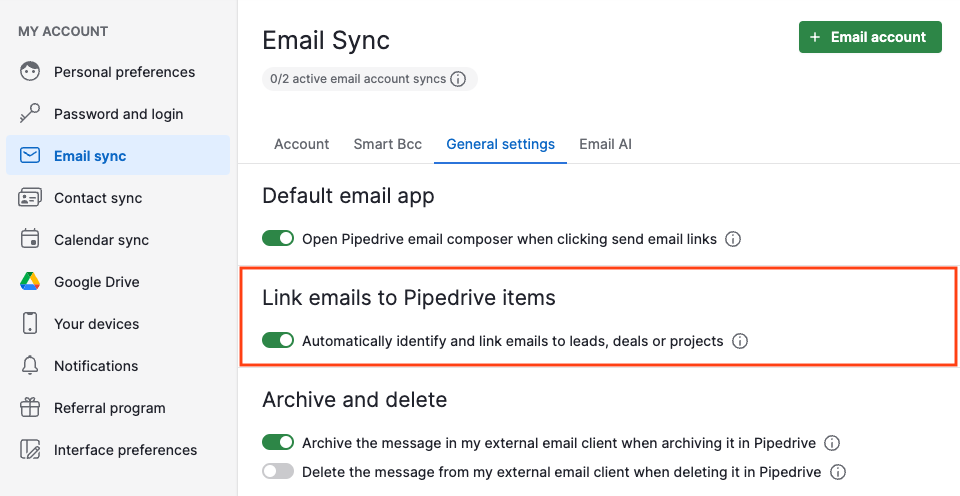The width and height of the screenshot is (960, 496).
Task: Click the Google Drive logo icon
Action: [x=29, y=282]
